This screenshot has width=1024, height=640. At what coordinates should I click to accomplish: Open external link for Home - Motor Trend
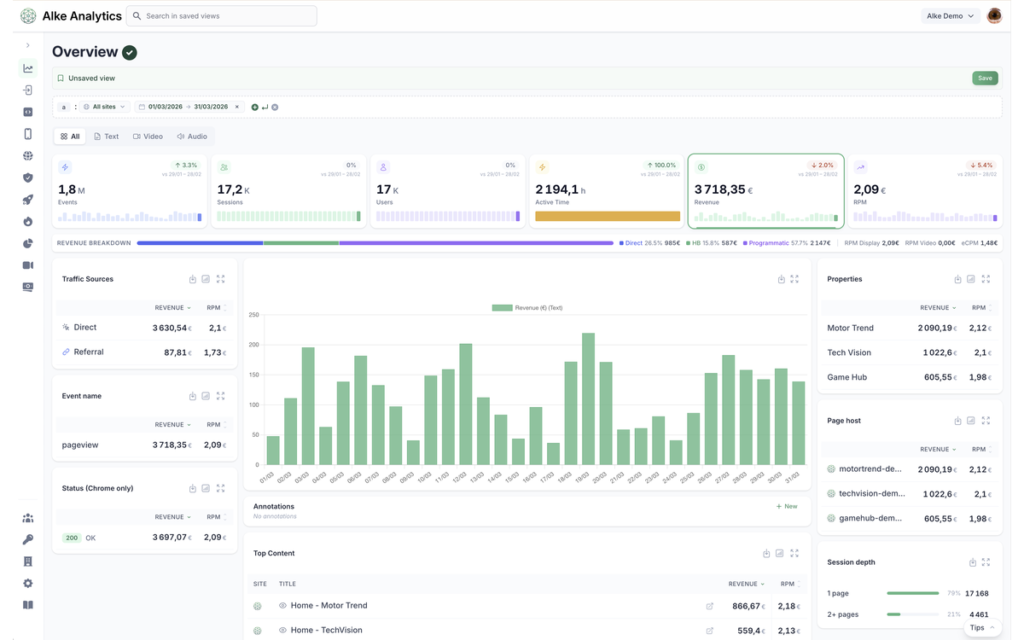[710, 606]
